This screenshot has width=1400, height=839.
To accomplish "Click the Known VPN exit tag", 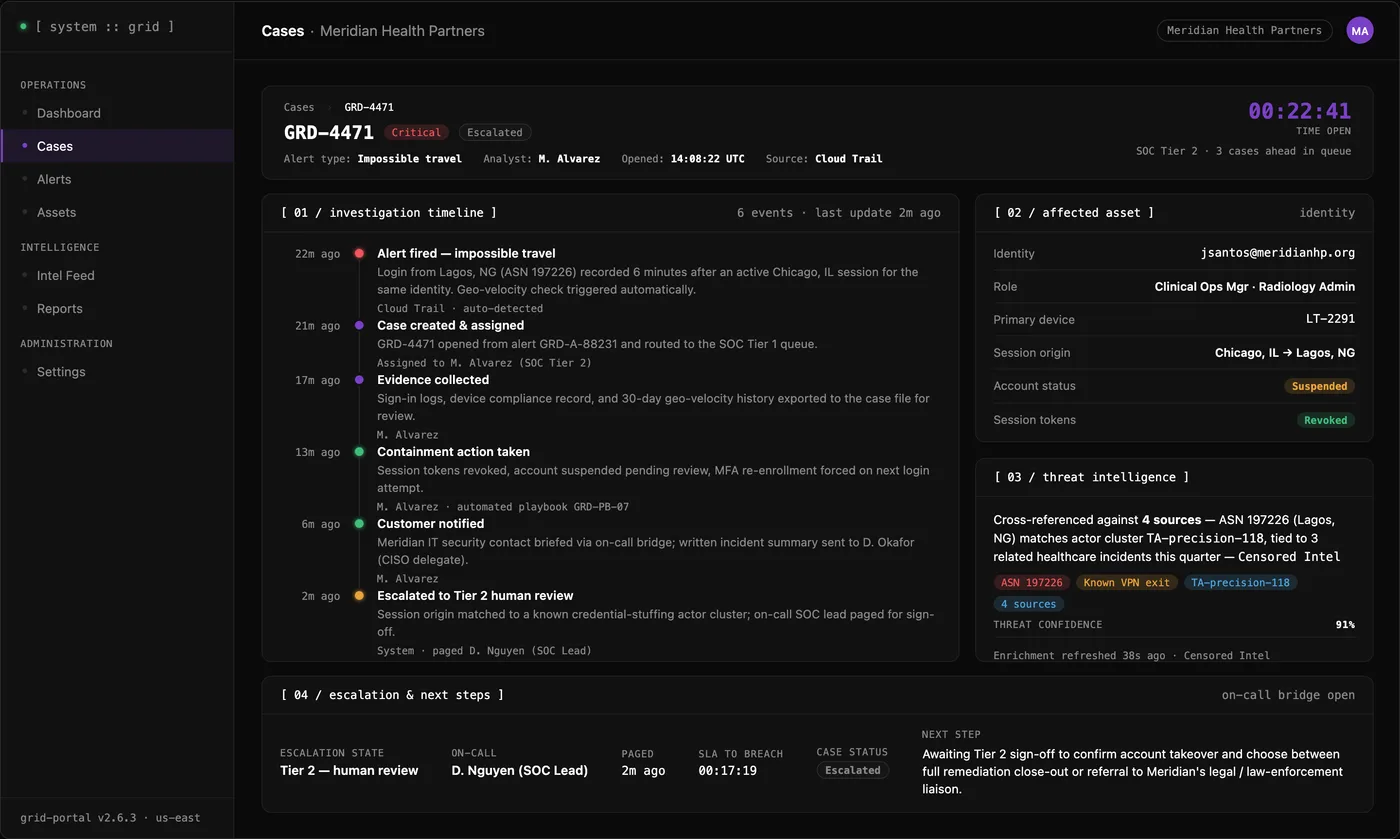I will click(x=1127, y=582).
